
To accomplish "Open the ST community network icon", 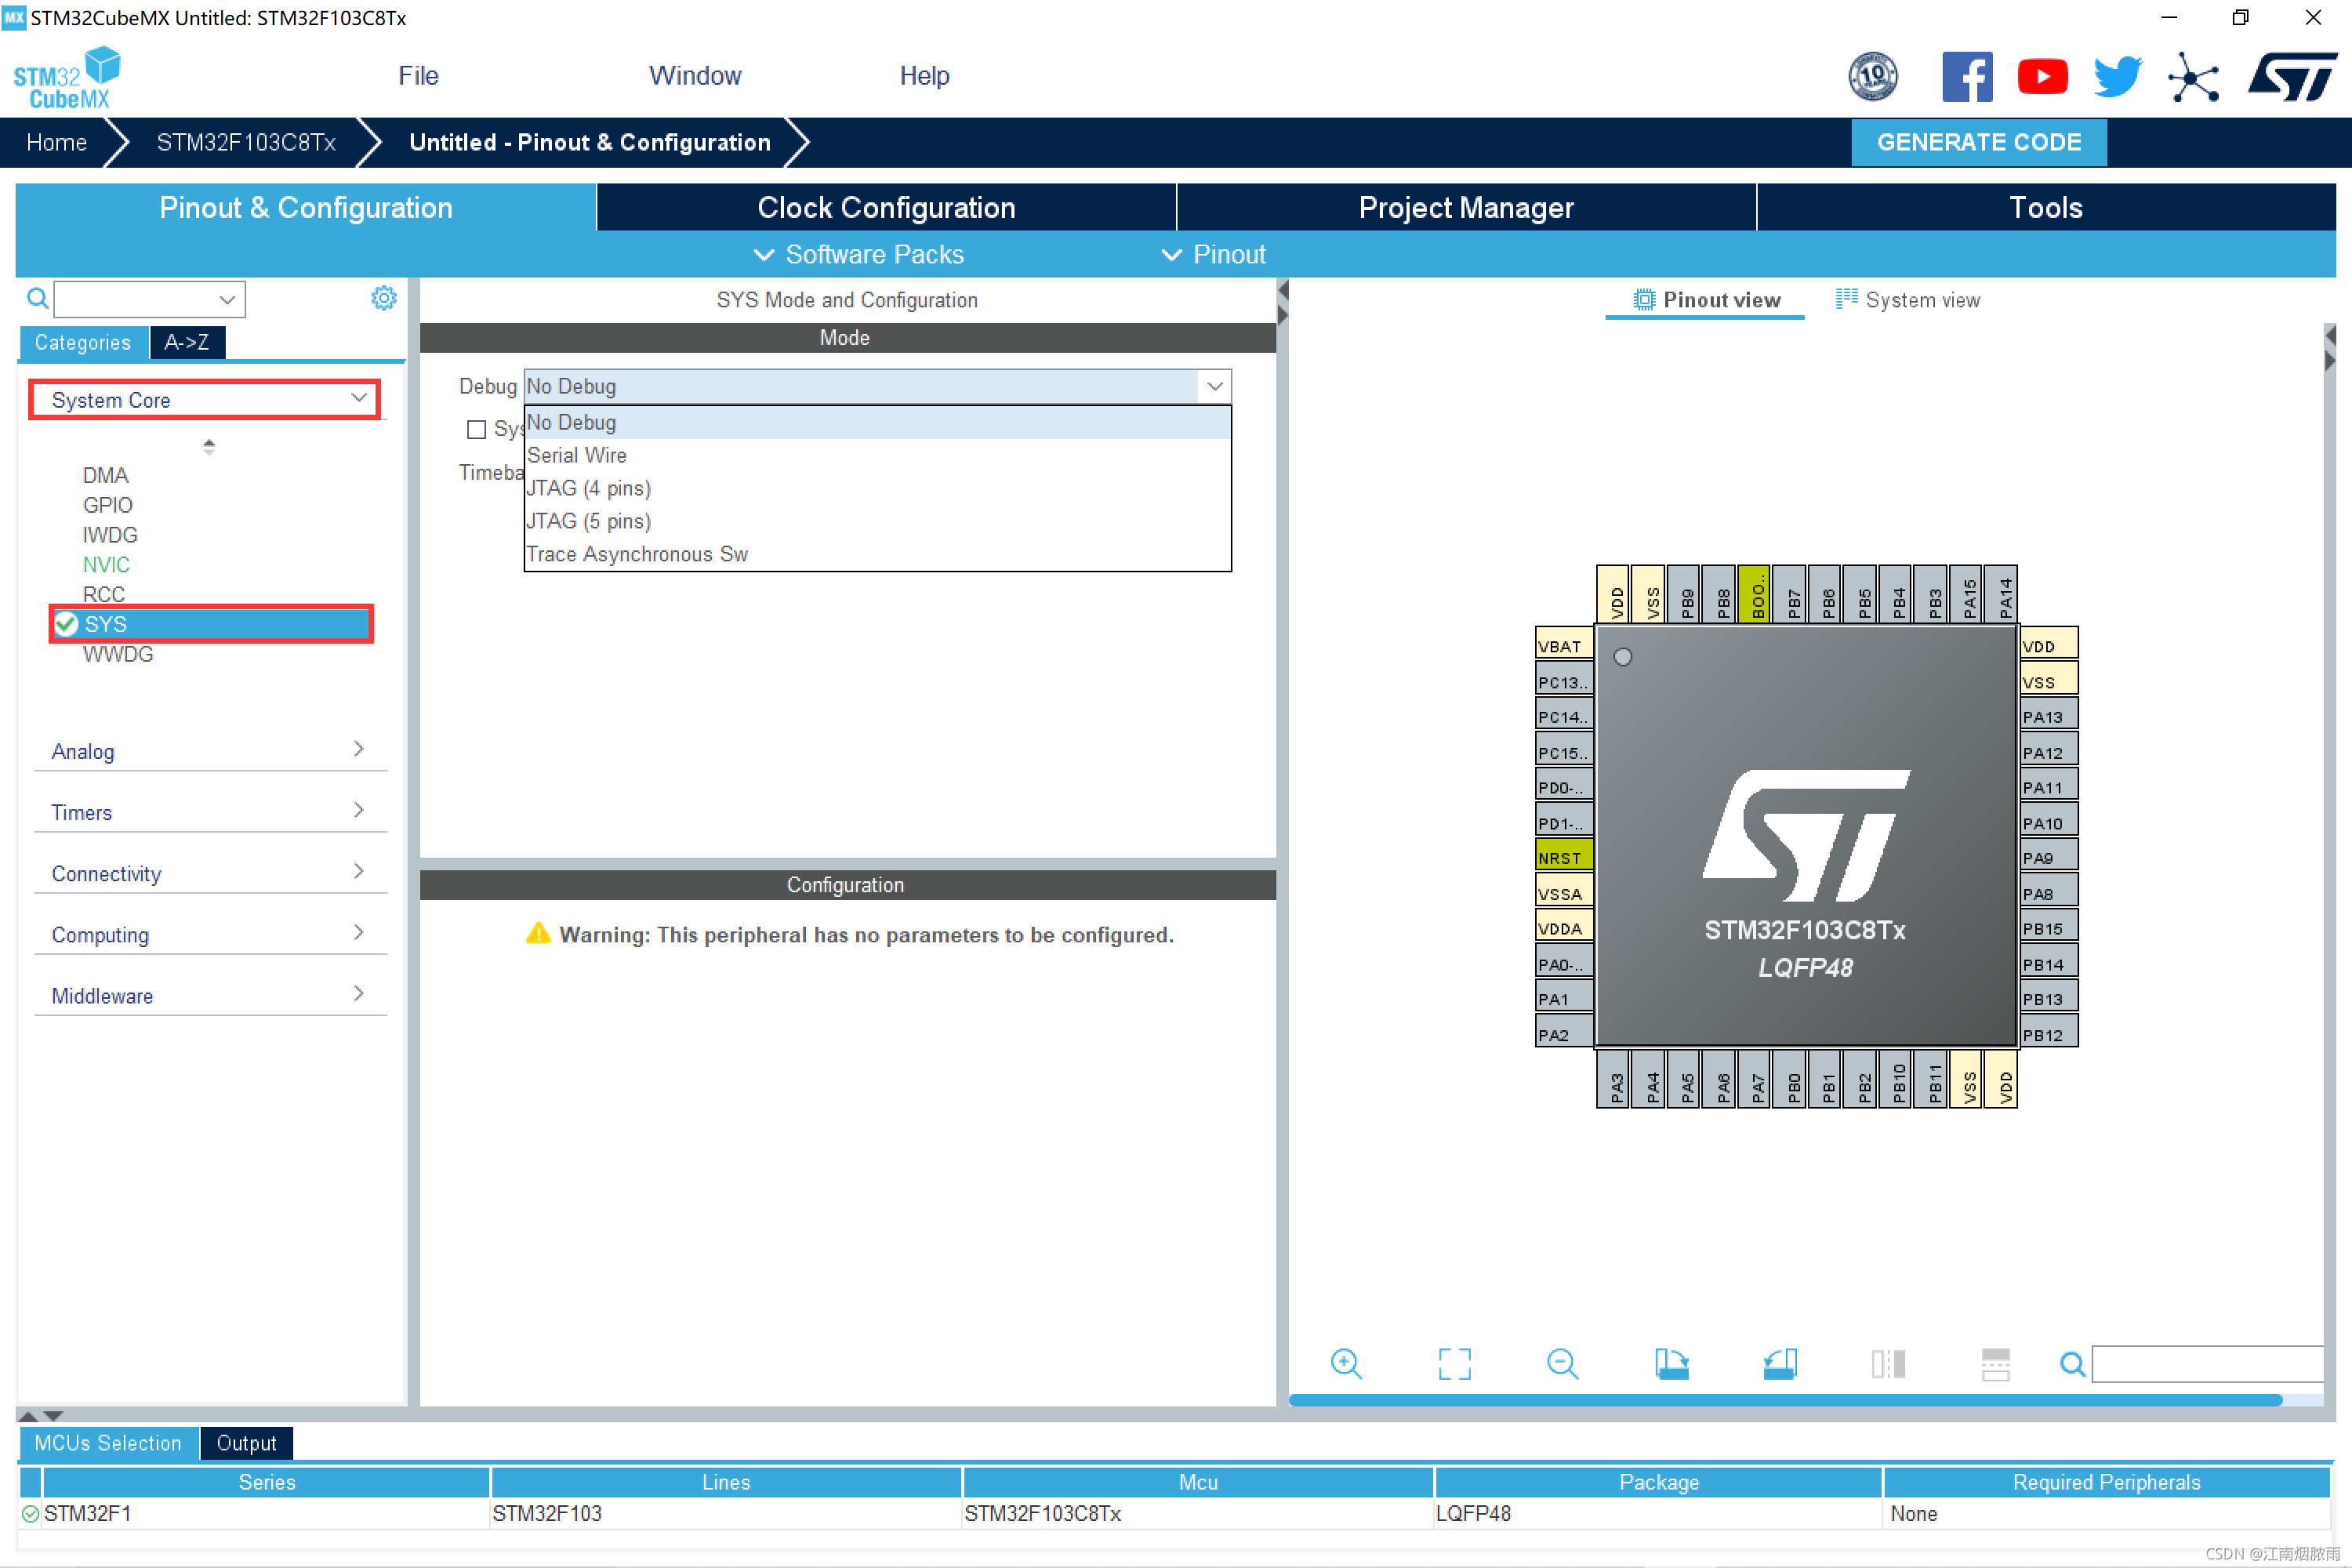I will click(2193, 77).
